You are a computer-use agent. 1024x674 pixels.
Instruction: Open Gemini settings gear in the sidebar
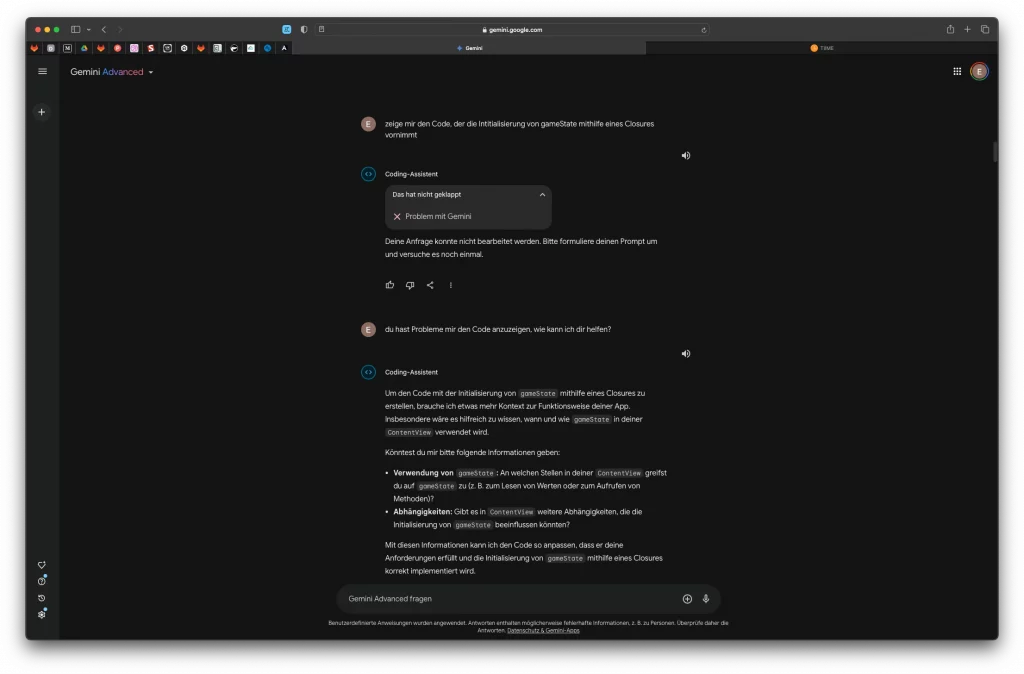pos(42,614)
